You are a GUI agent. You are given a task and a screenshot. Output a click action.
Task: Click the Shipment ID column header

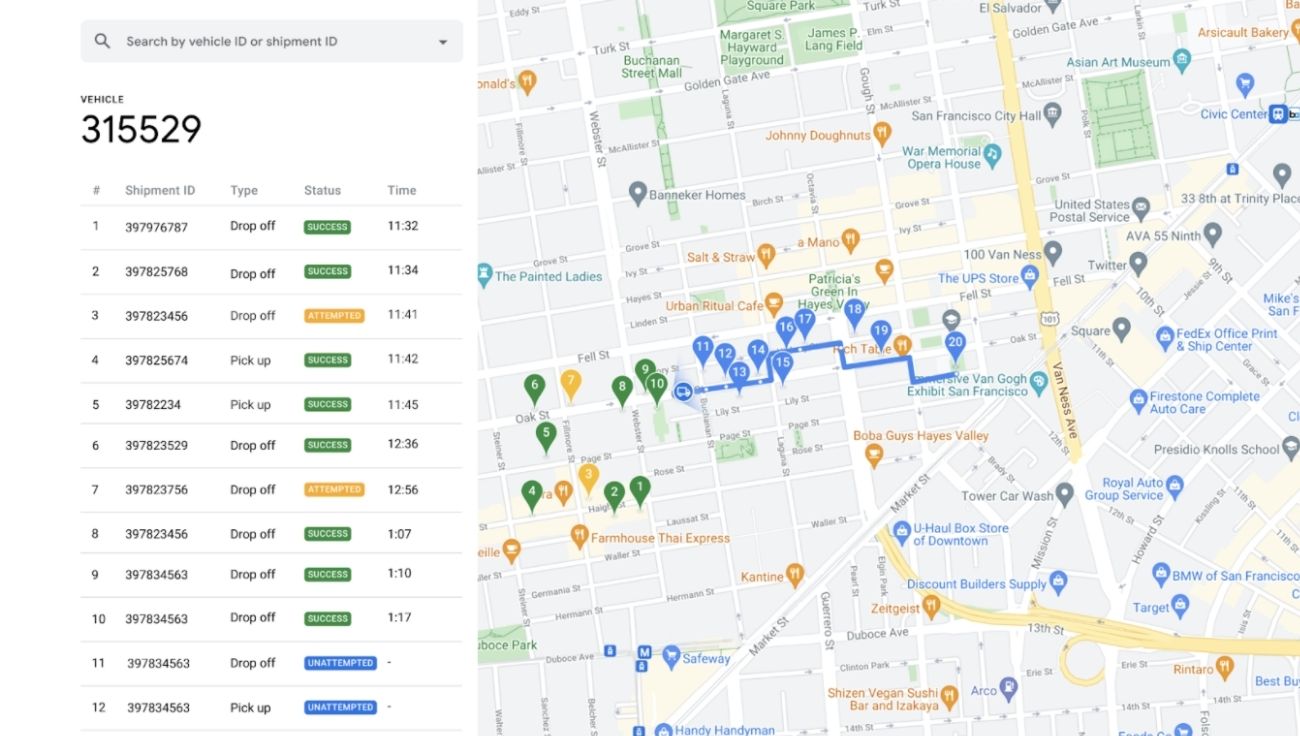(160, 190)
